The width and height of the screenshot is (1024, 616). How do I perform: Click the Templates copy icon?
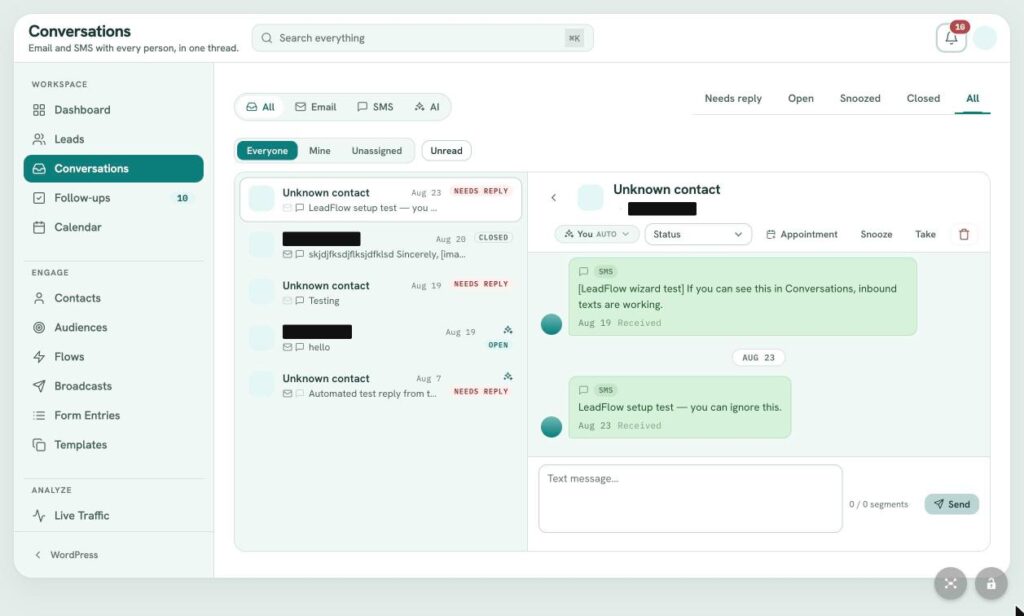tap(39, 445)
